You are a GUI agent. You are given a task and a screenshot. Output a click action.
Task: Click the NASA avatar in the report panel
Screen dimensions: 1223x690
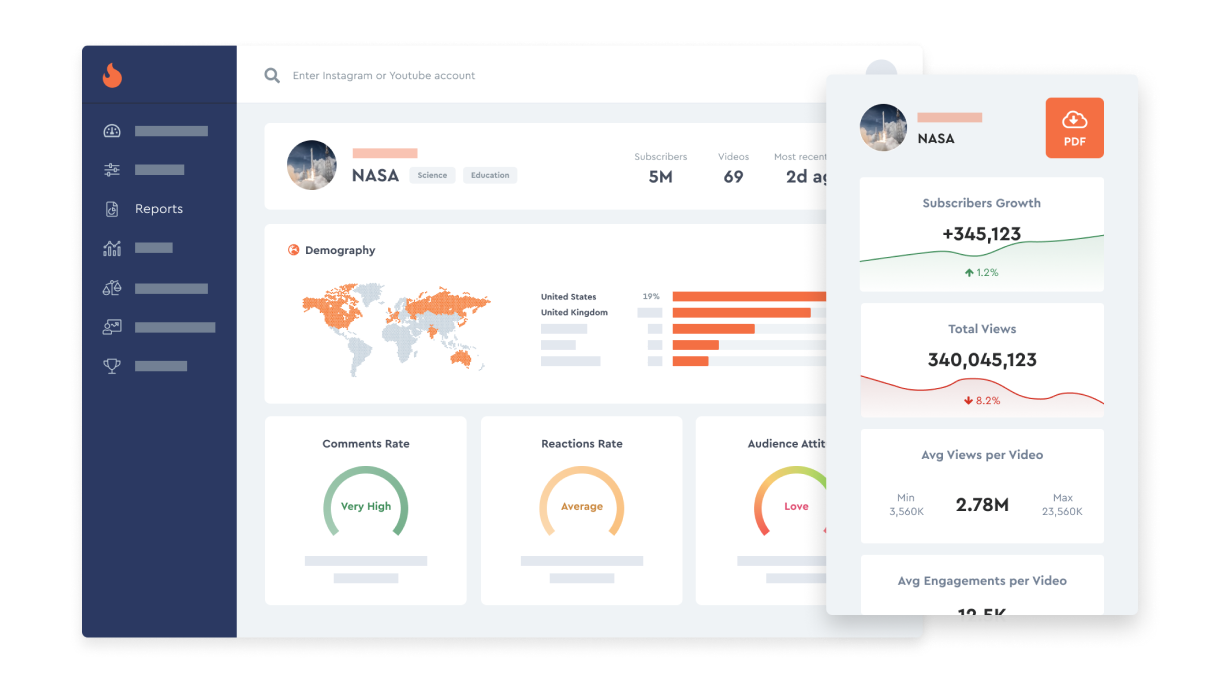[x=884, y=128]
